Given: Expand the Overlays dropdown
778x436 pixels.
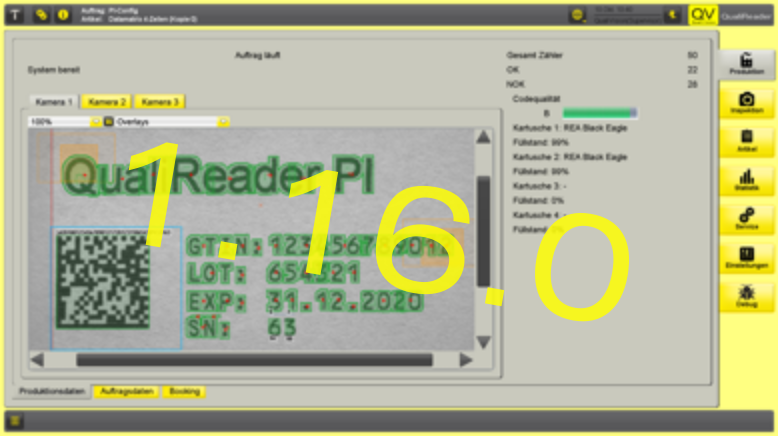Looking at the screenshot, I should point(223,122).
